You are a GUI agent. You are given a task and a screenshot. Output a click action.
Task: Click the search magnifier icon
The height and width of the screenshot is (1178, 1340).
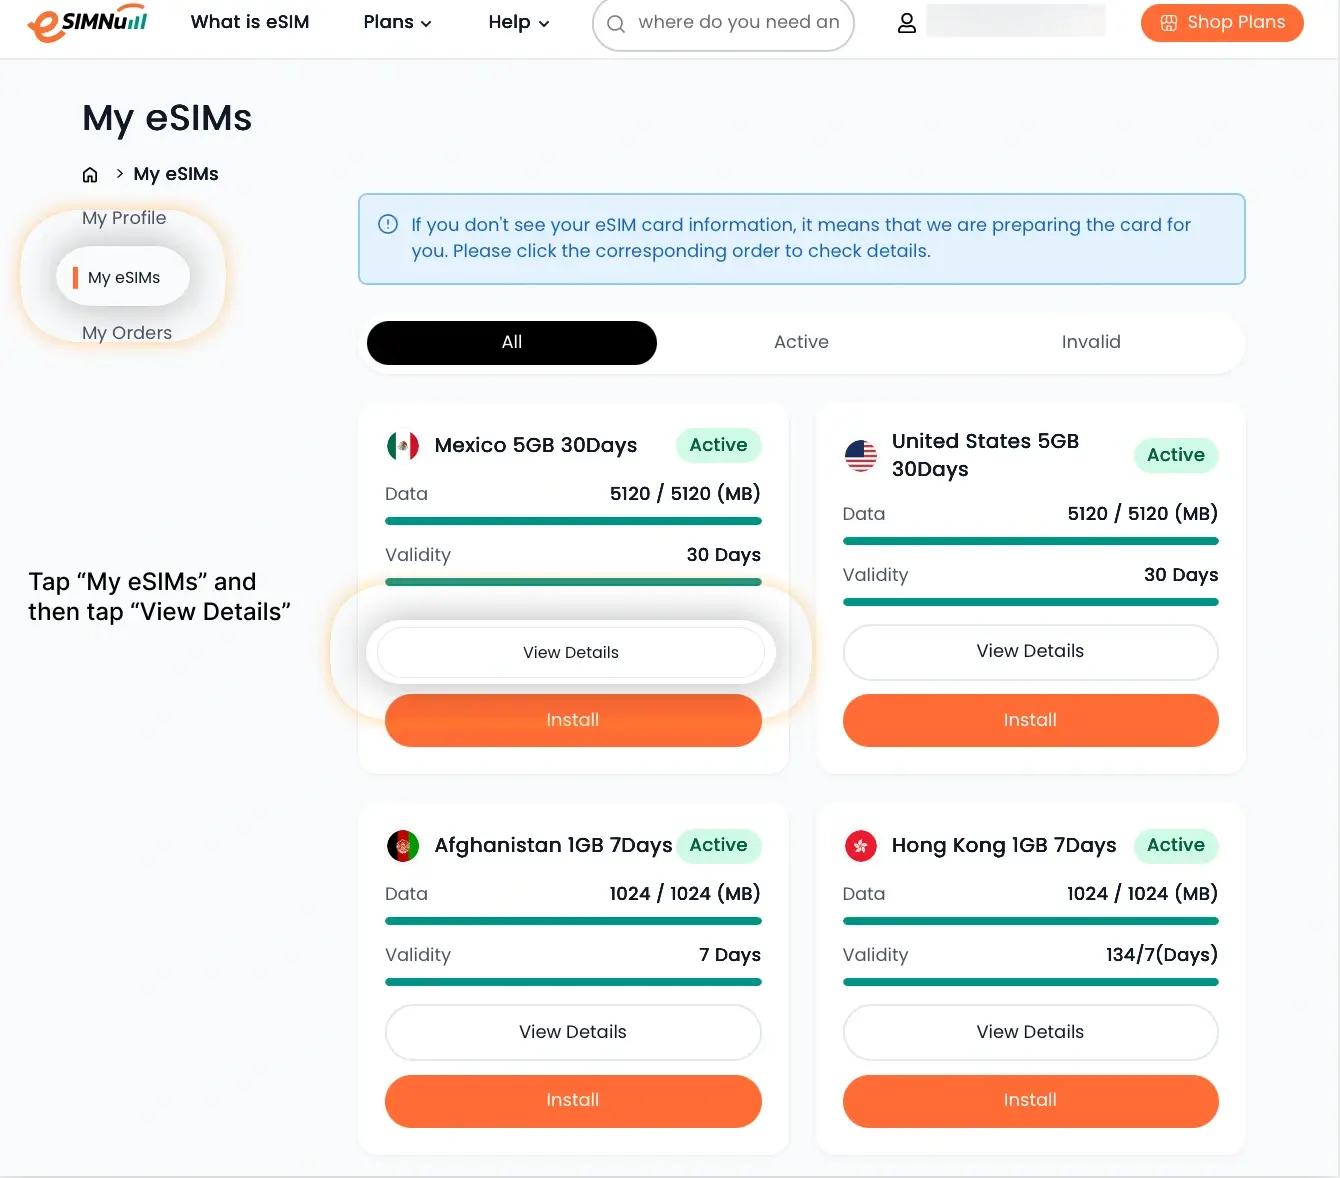click(x=616, y=24)
